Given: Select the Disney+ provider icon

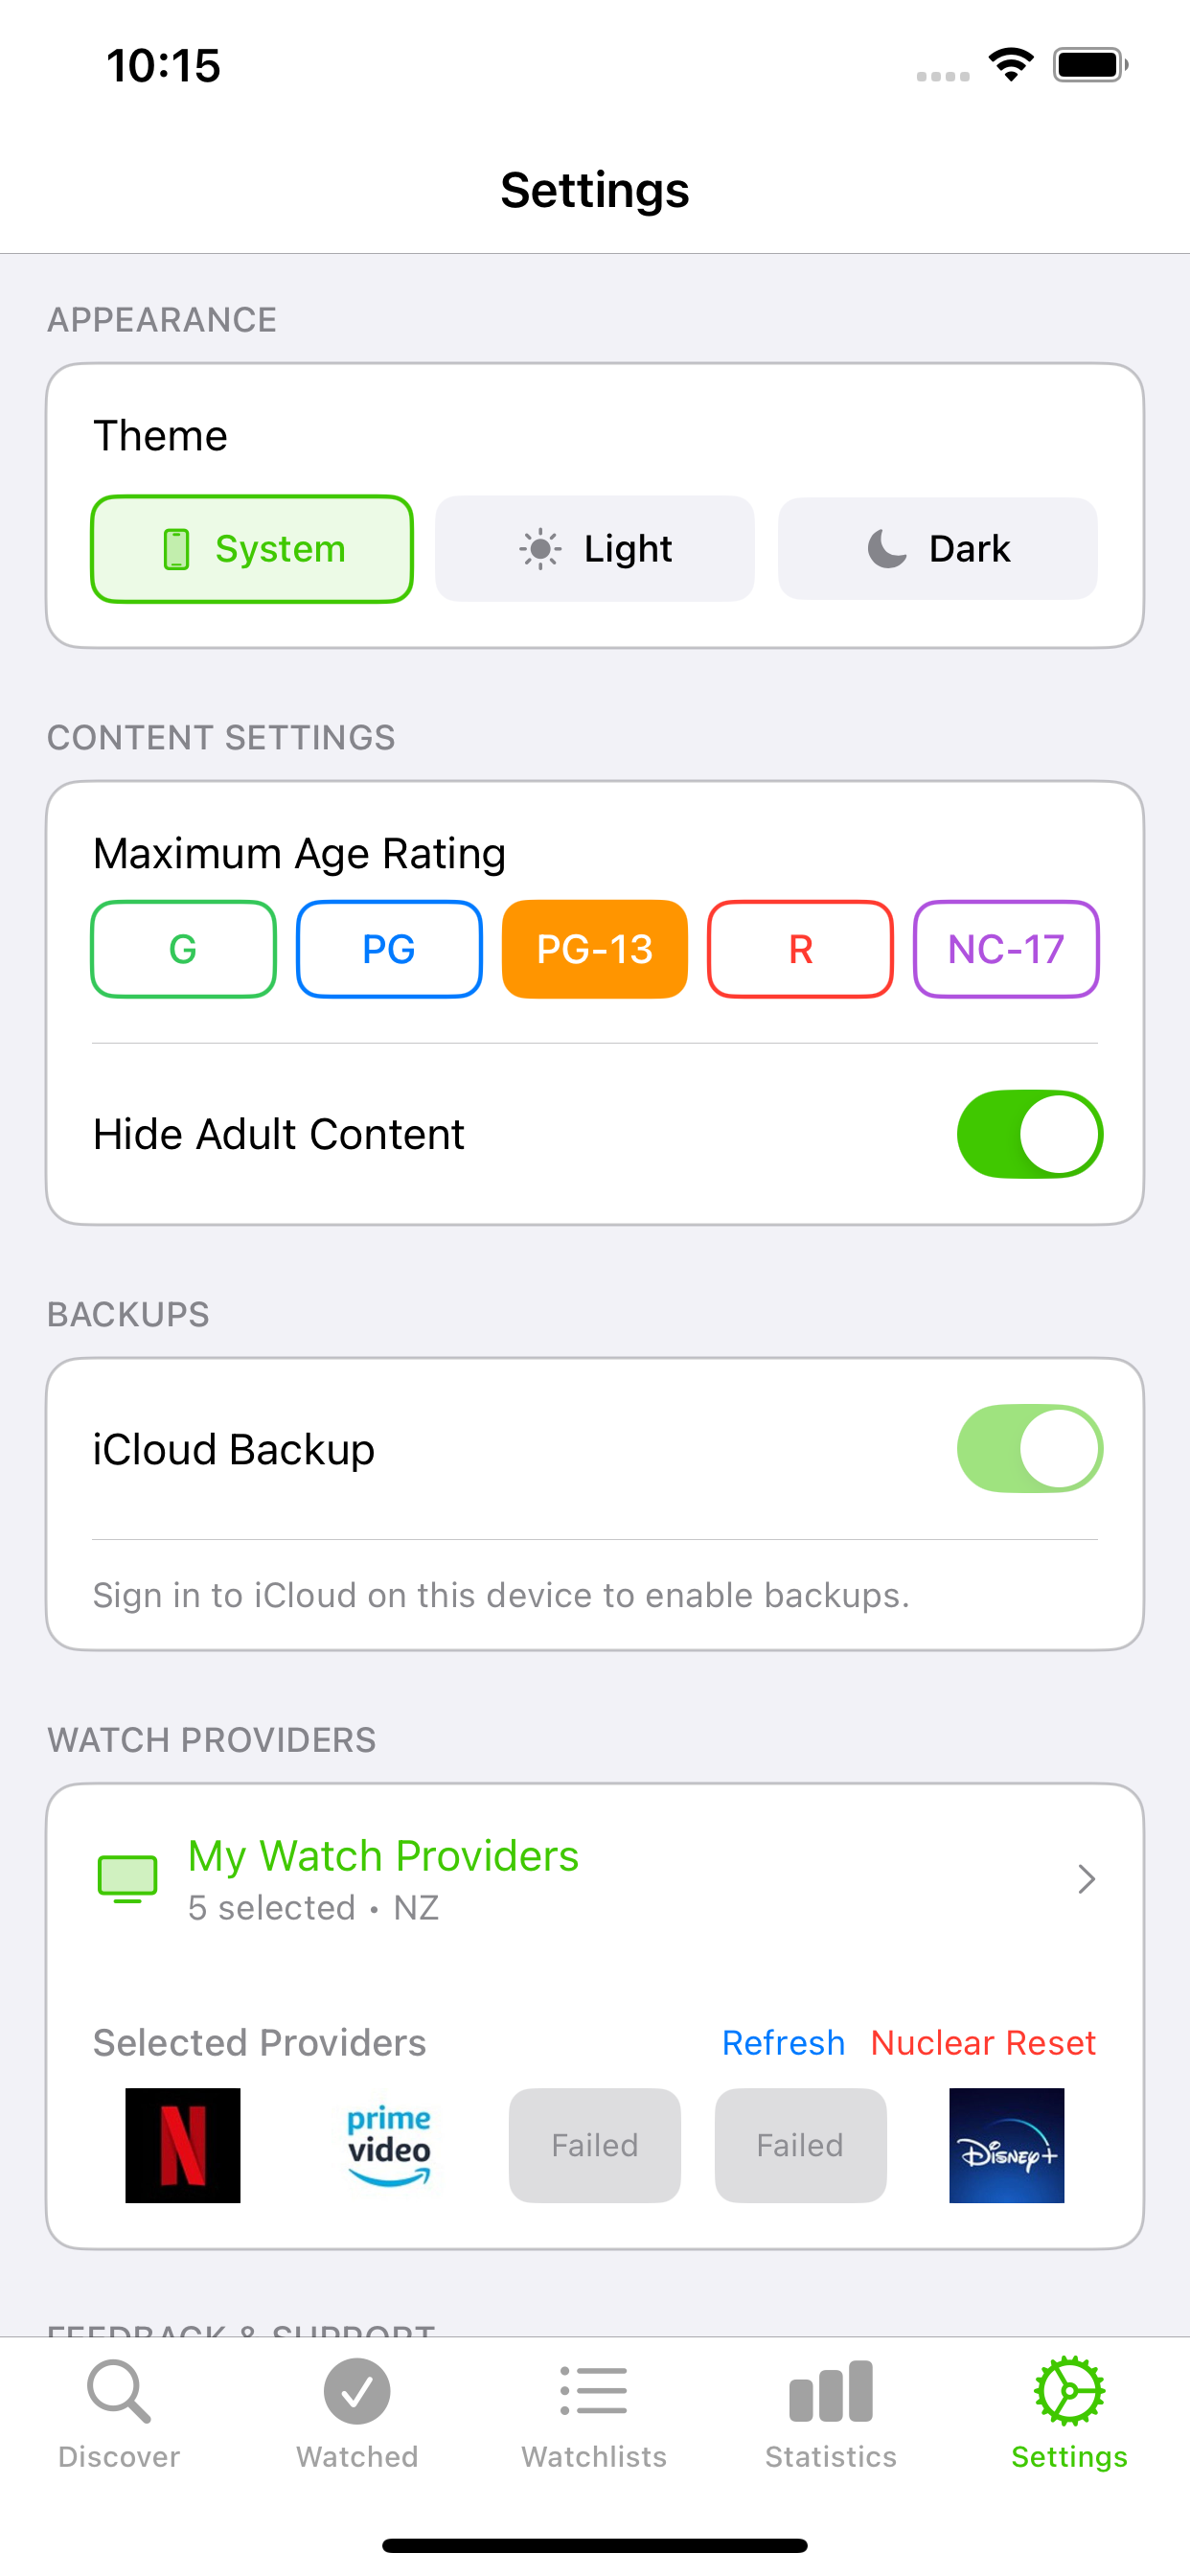Looking at the screenshot, I should coord(1006,2145).
